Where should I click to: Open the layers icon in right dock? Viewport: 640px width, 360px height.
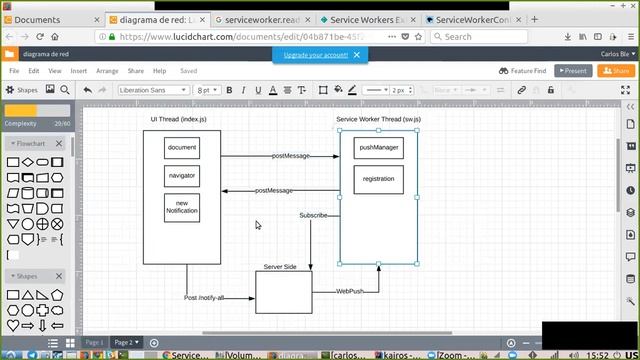tap(631, 212)
